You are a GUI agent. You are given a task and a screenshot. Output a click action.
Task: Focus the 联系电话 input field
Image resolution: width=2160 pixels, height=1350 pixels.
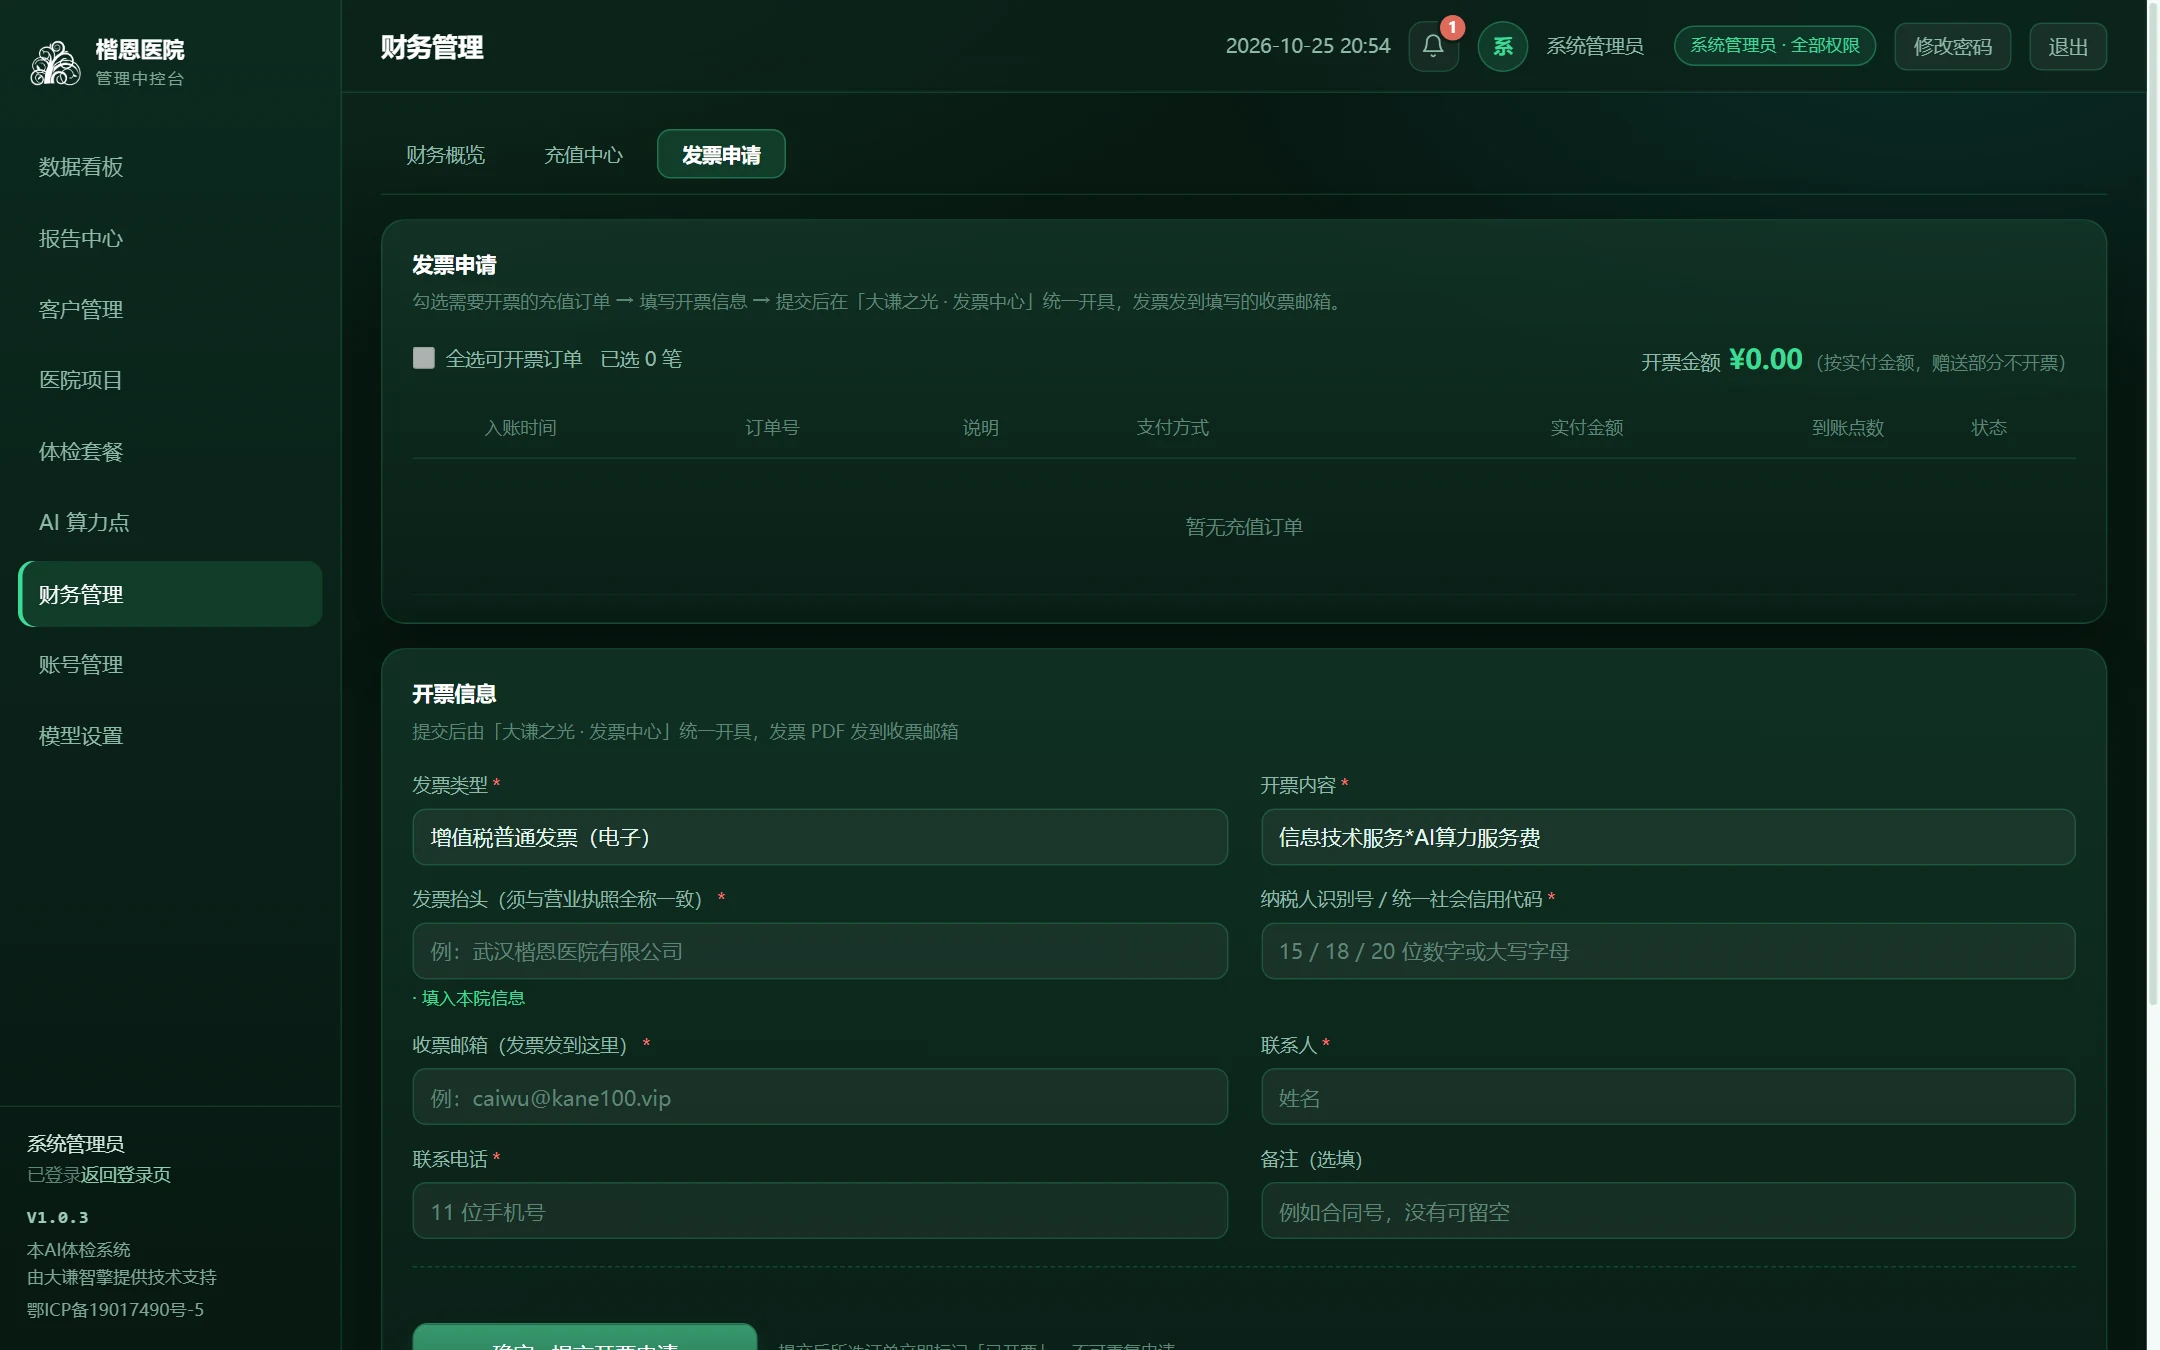pos(820,1211)
